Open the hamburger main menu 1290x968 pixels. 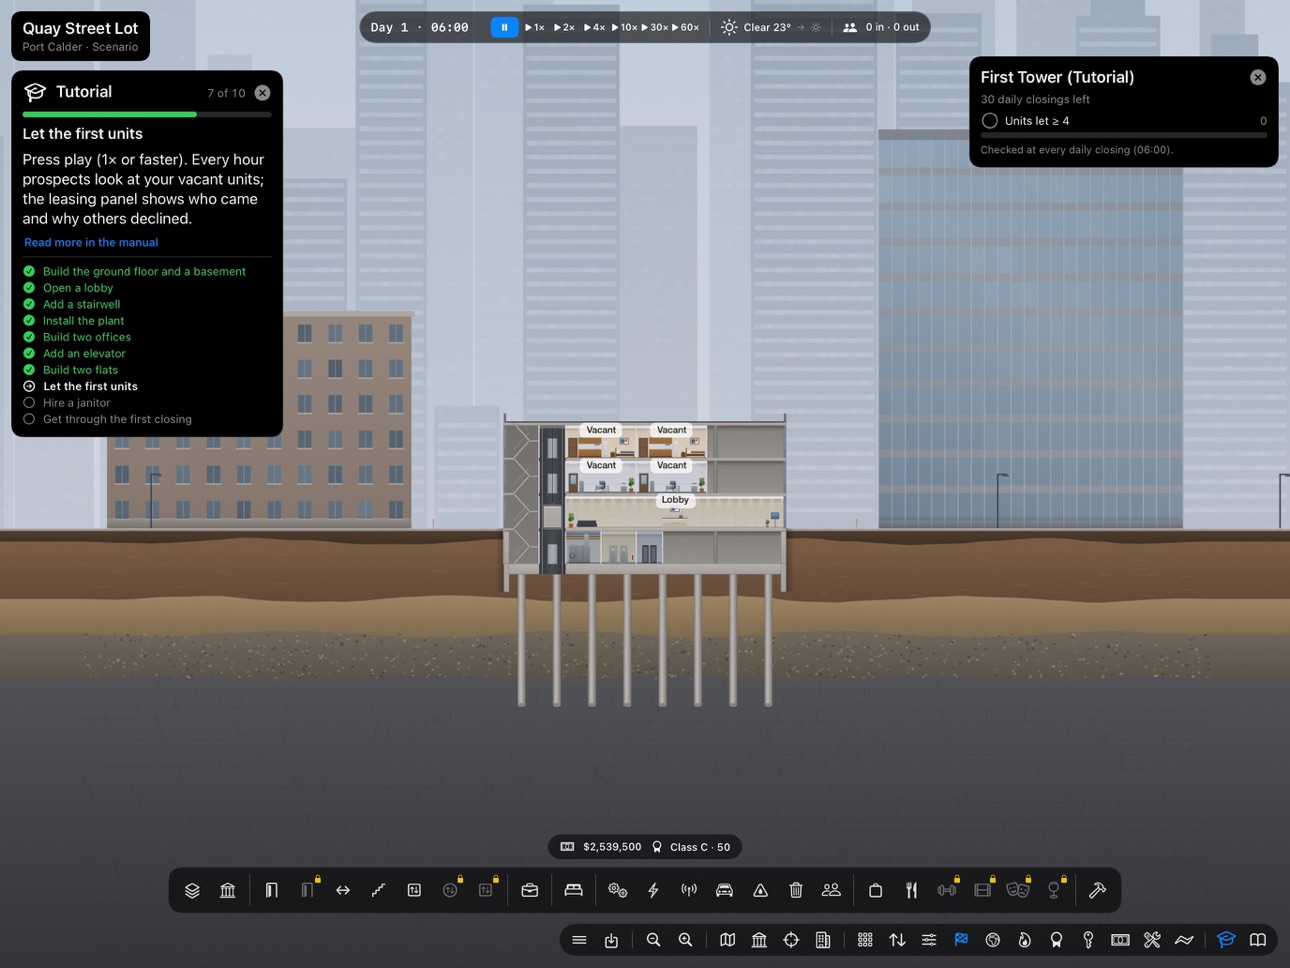click(579, 940)
